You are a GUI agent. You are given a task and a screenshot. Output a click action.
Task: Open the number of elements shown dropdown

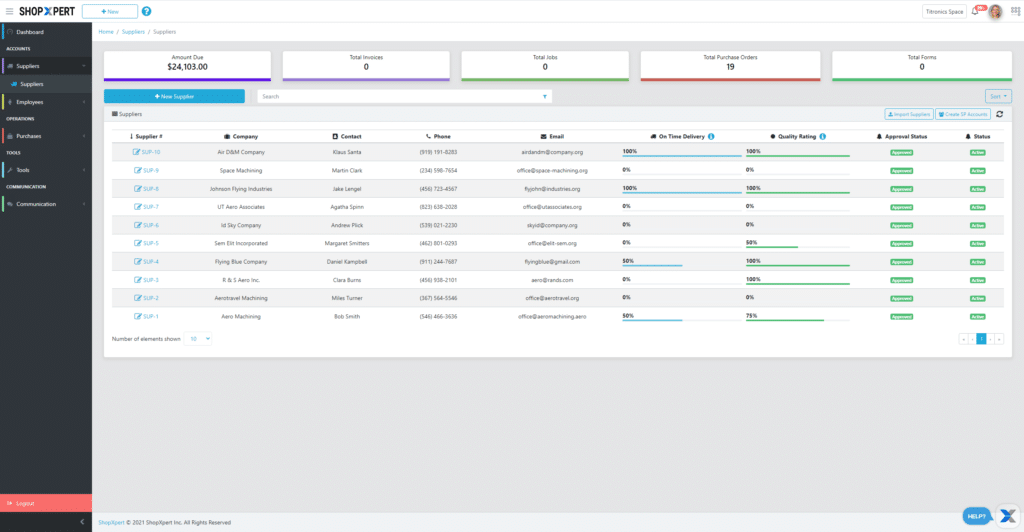click(x=200, y=339)
